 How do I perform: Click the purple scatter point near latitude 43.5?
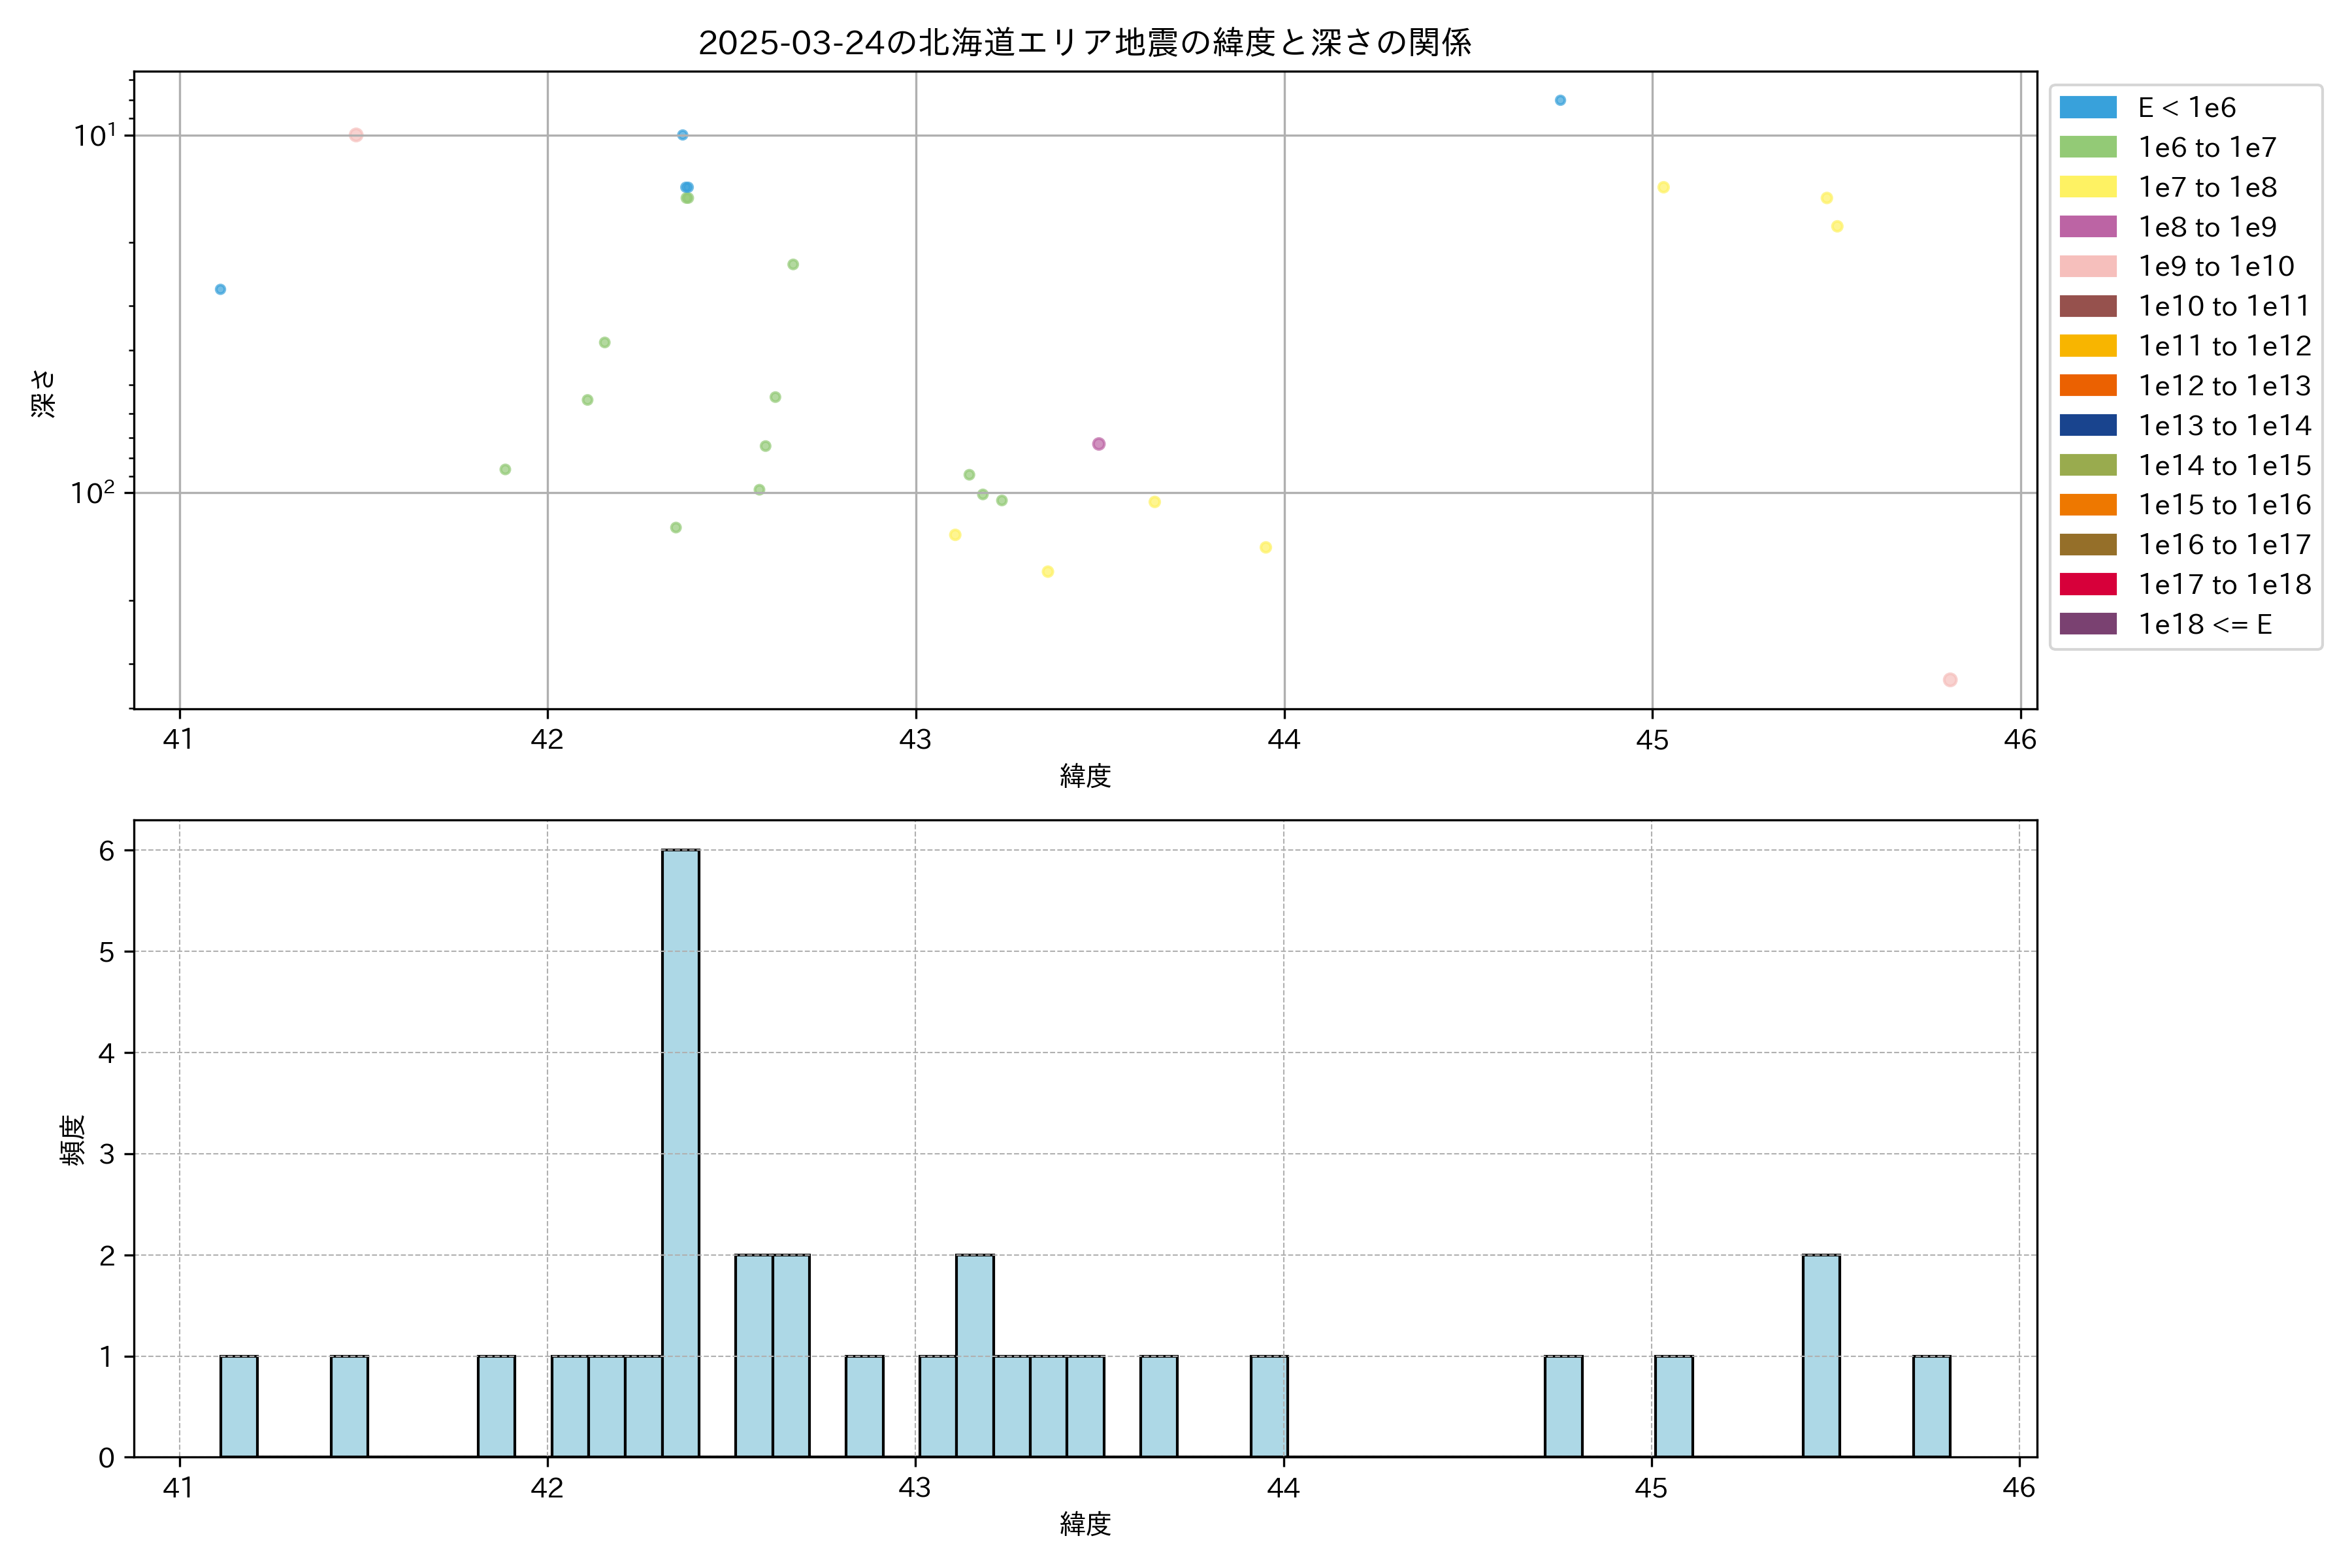point(1098,444)
